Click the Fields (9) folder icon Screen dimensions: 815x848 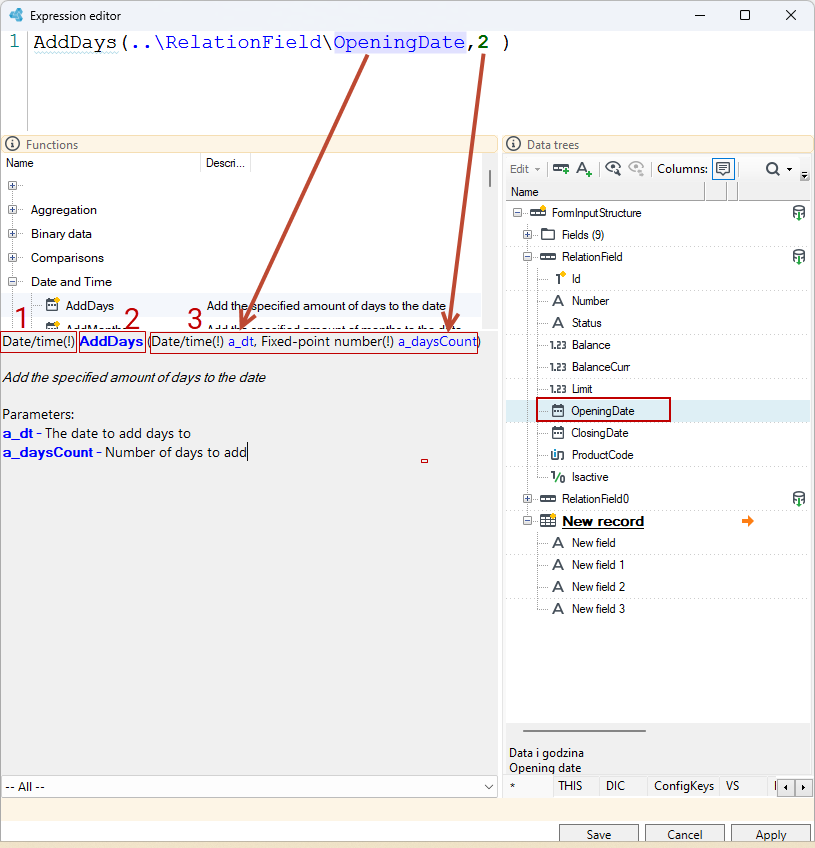click(548, 234)
